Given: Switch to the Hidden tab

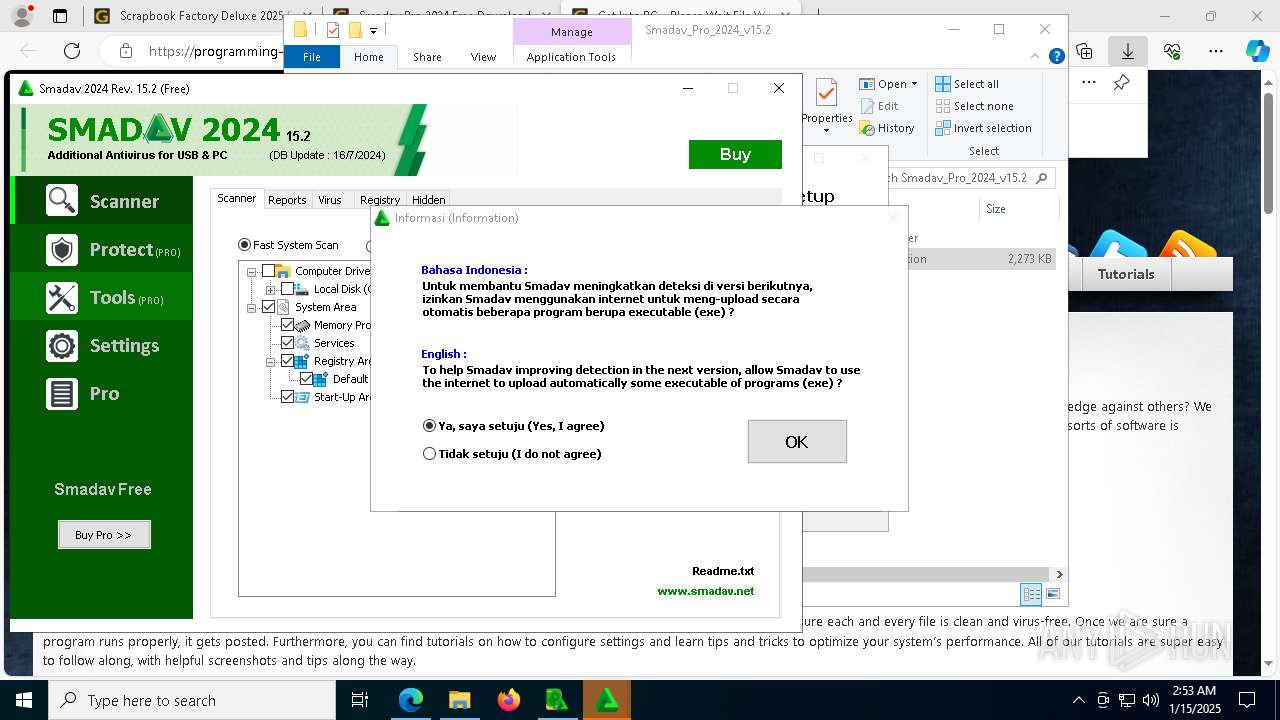Looking at the screenshot, I should coord(429,200).
